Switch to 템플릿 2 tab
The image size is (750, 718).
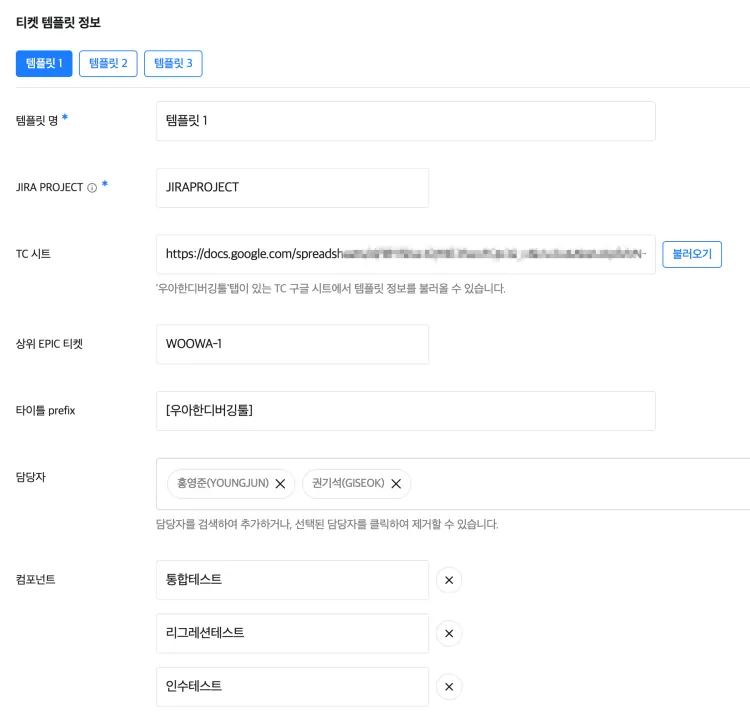108,63
